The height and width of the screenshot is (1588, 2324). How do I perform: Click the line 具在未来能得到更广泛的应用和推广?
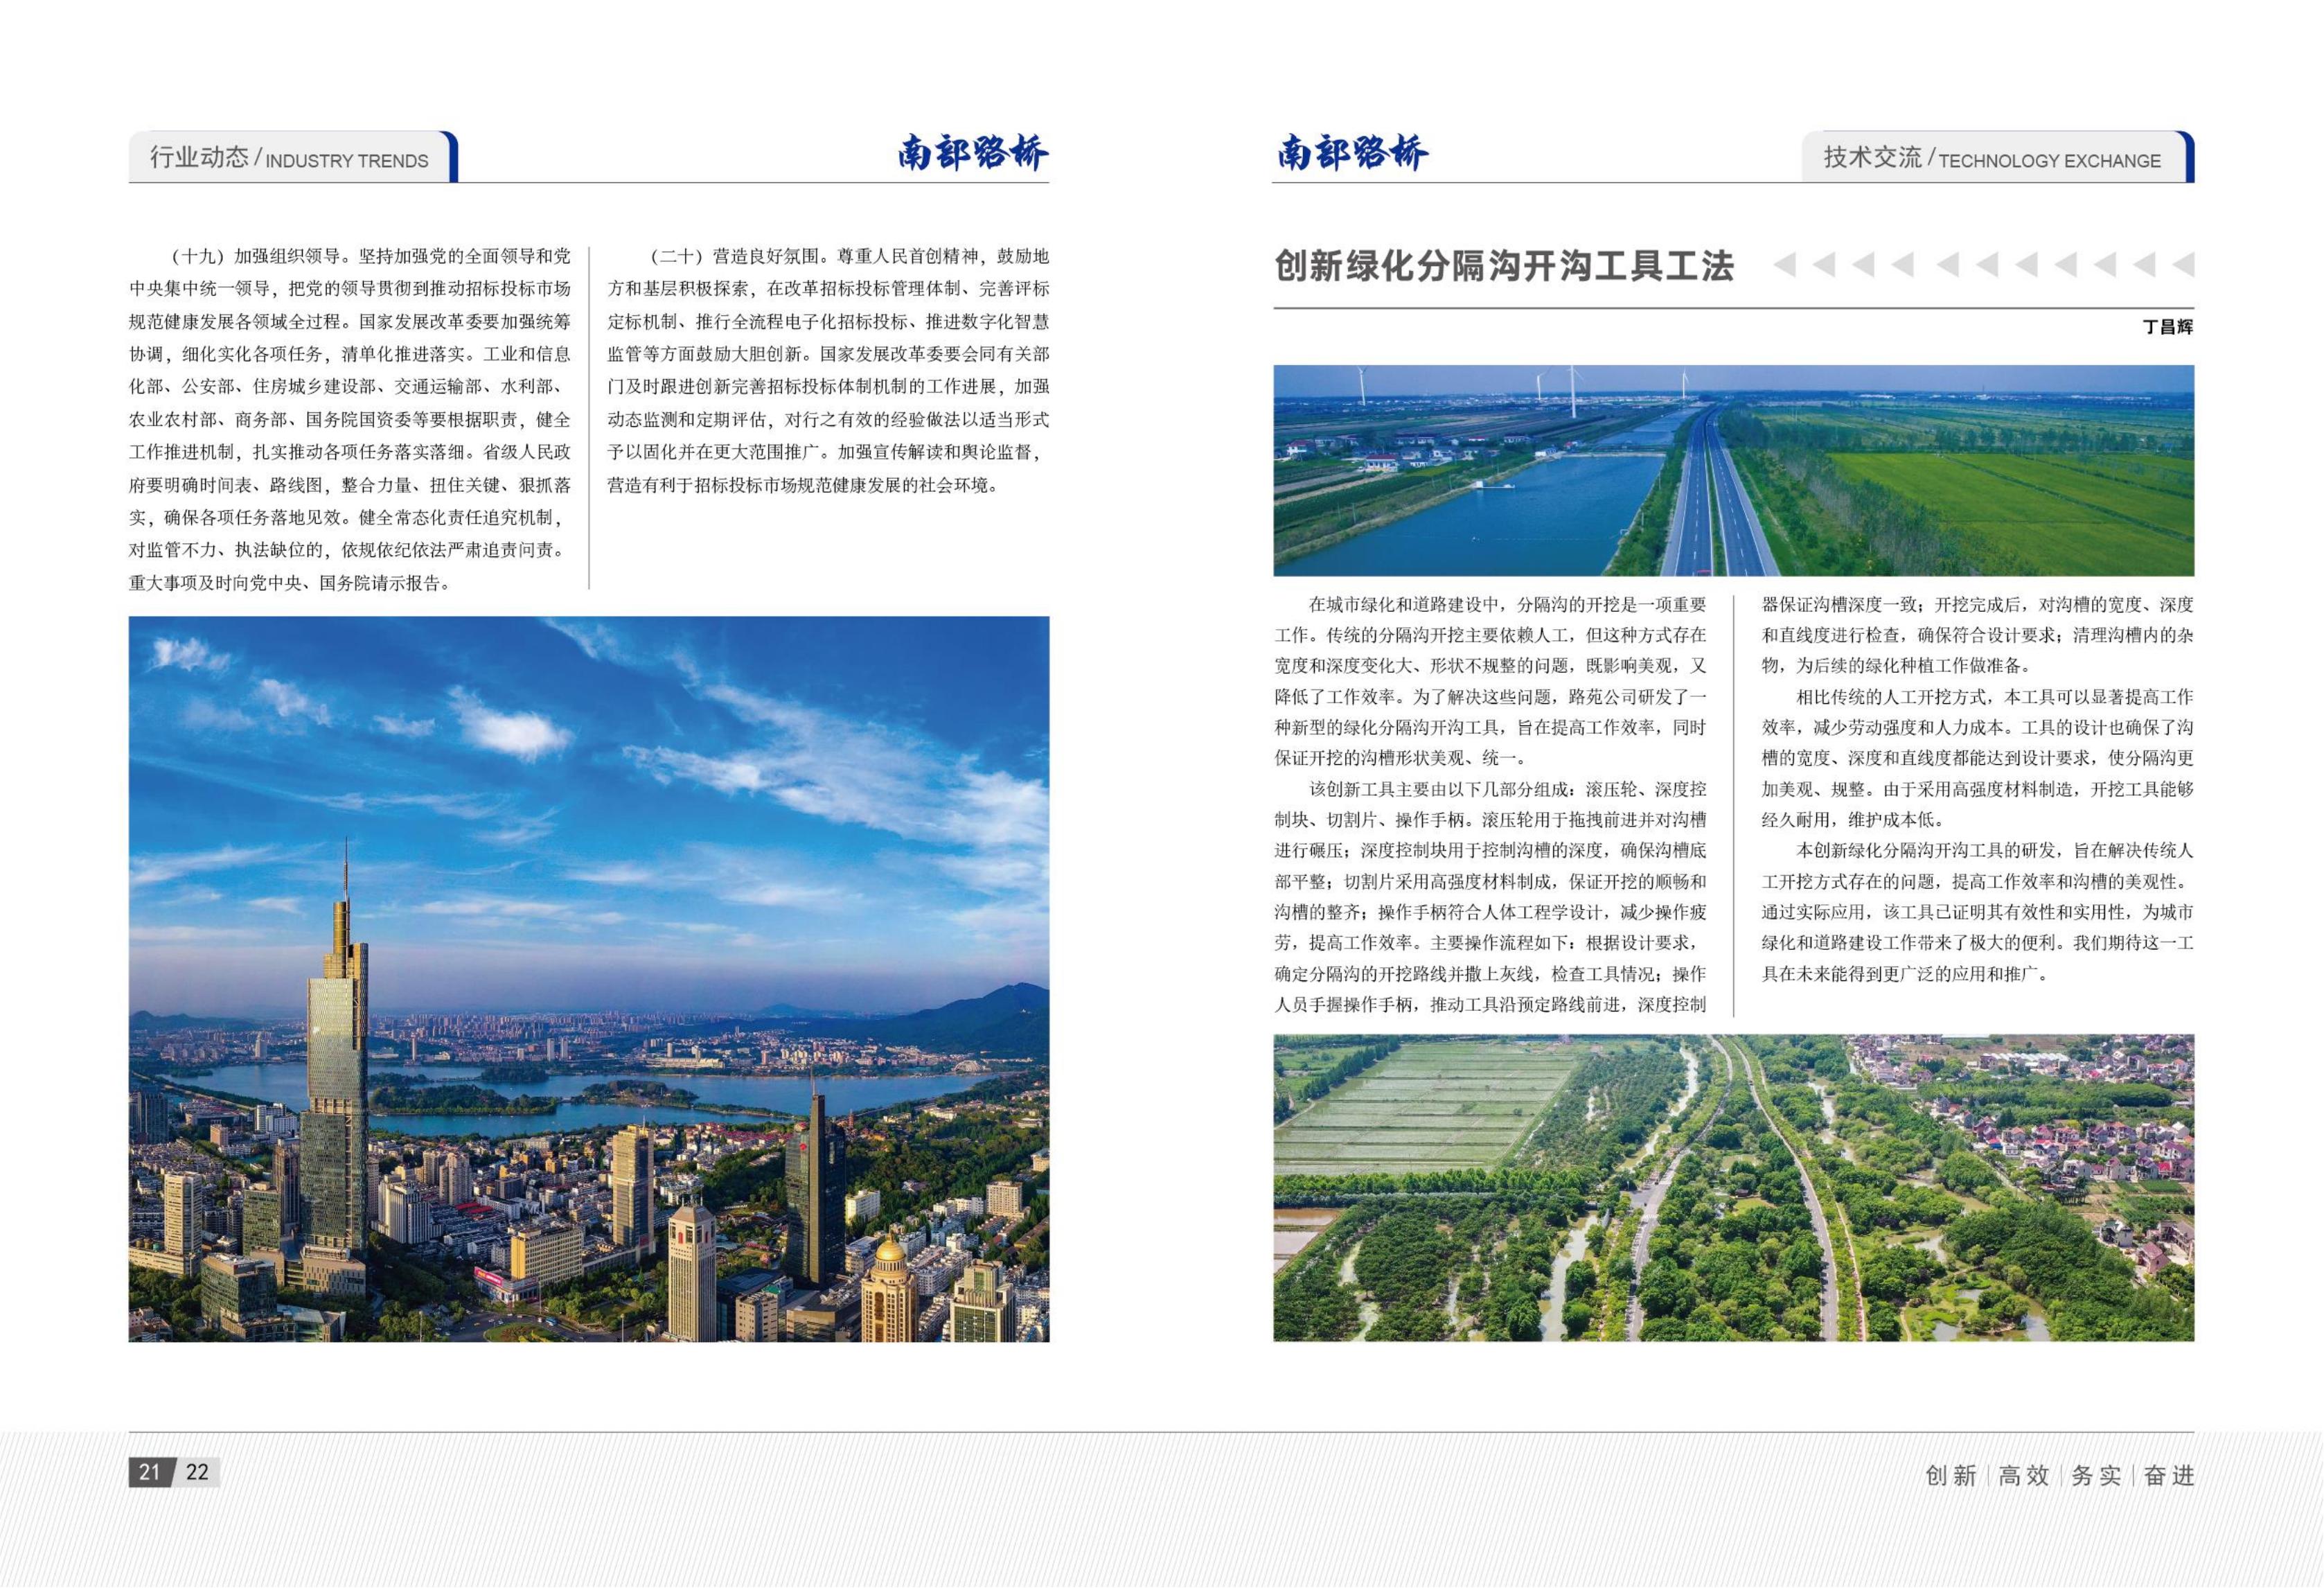click(x=1907, y=974)
